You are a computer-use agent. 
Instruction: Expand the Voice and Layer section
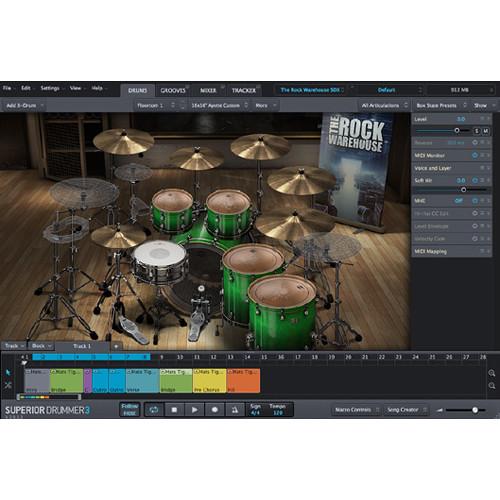click(488, 168)
